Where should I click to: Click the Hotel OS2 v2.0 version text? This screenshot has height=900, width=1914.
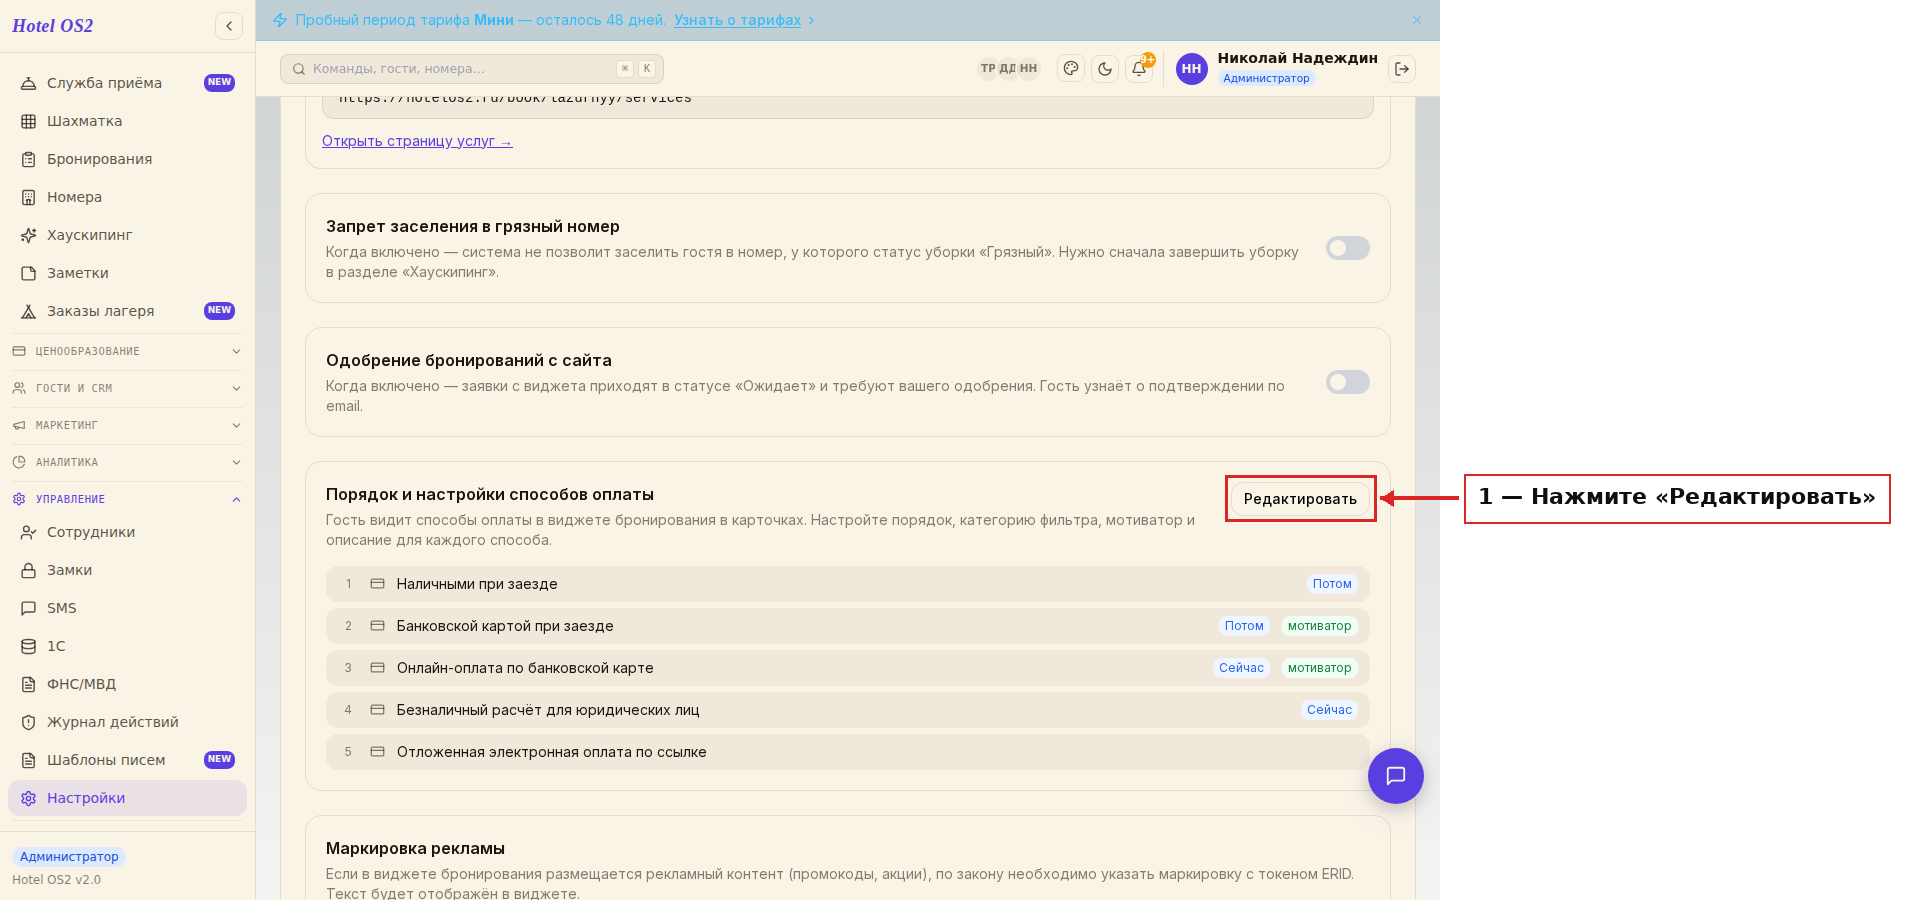click(x=56, y=880)
